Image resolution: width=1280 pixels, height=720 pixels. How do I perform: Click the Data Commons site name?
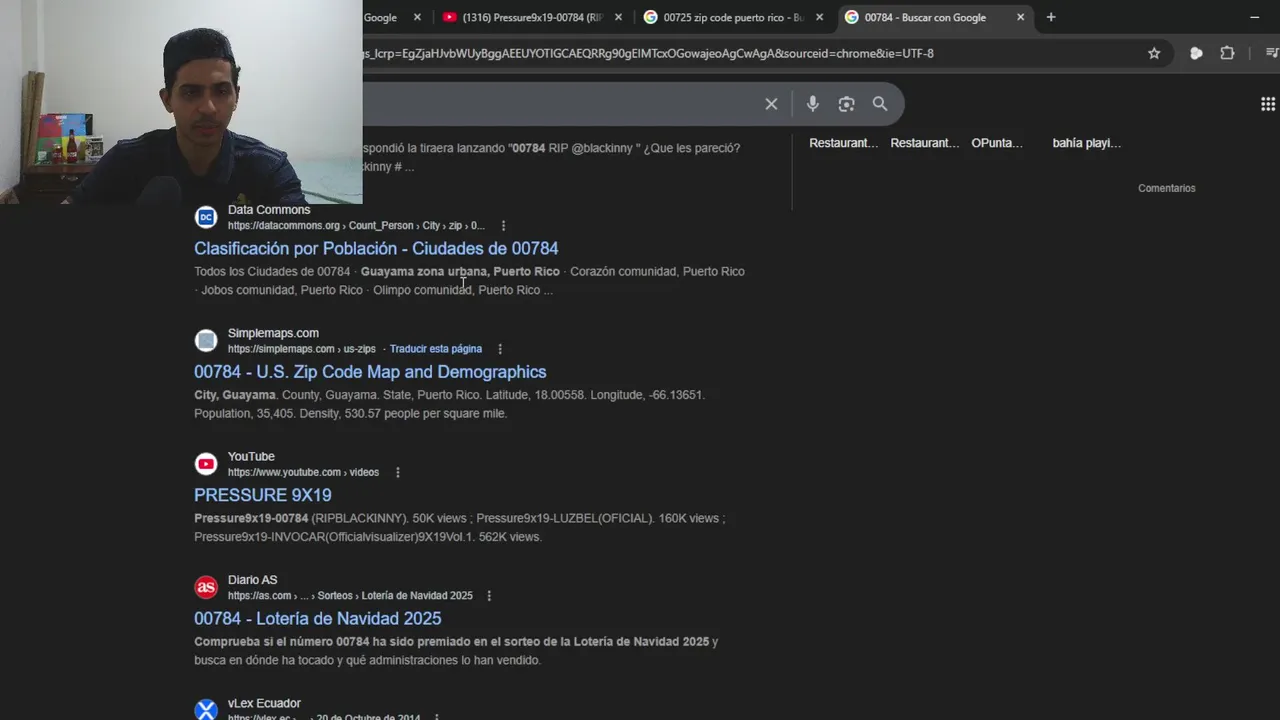click(x=269, y=210)
